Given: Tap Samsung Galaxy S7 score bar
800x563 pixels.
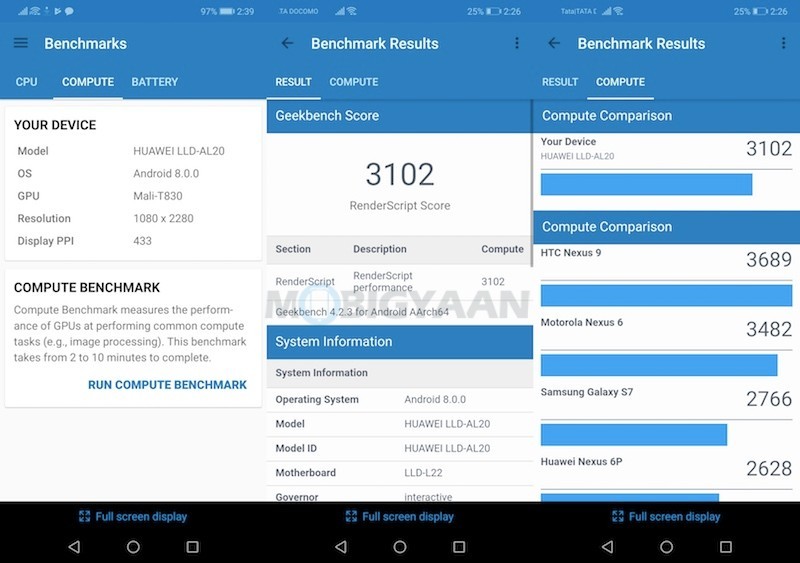Looking at the screenshot, I should coord(634,434).
